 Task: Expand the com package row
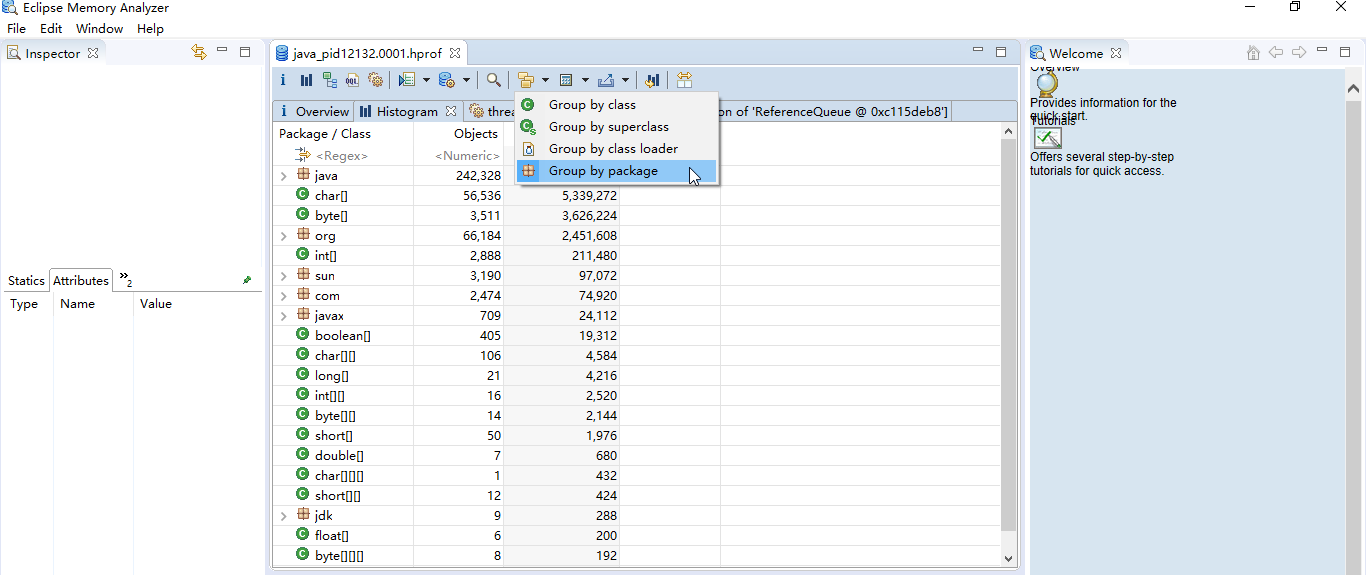click(x=284, y=296)
